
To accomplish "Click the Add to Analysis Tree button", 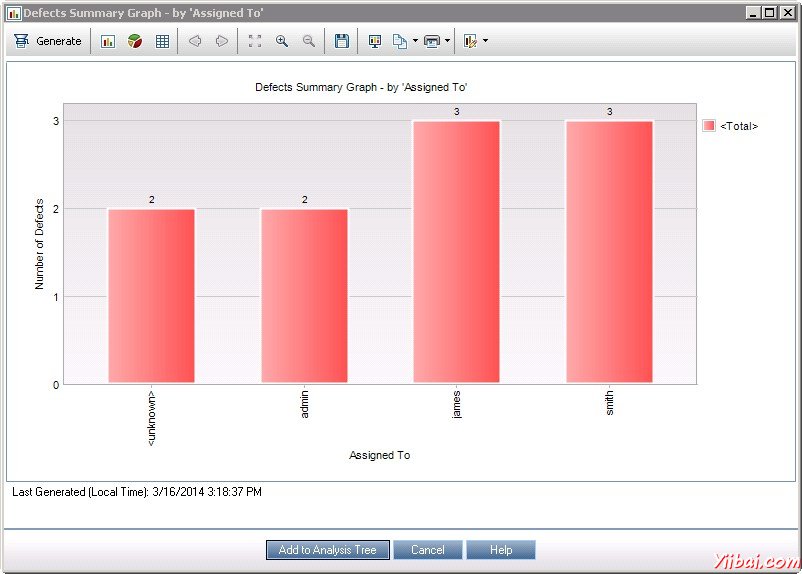I will coord(327,550).
